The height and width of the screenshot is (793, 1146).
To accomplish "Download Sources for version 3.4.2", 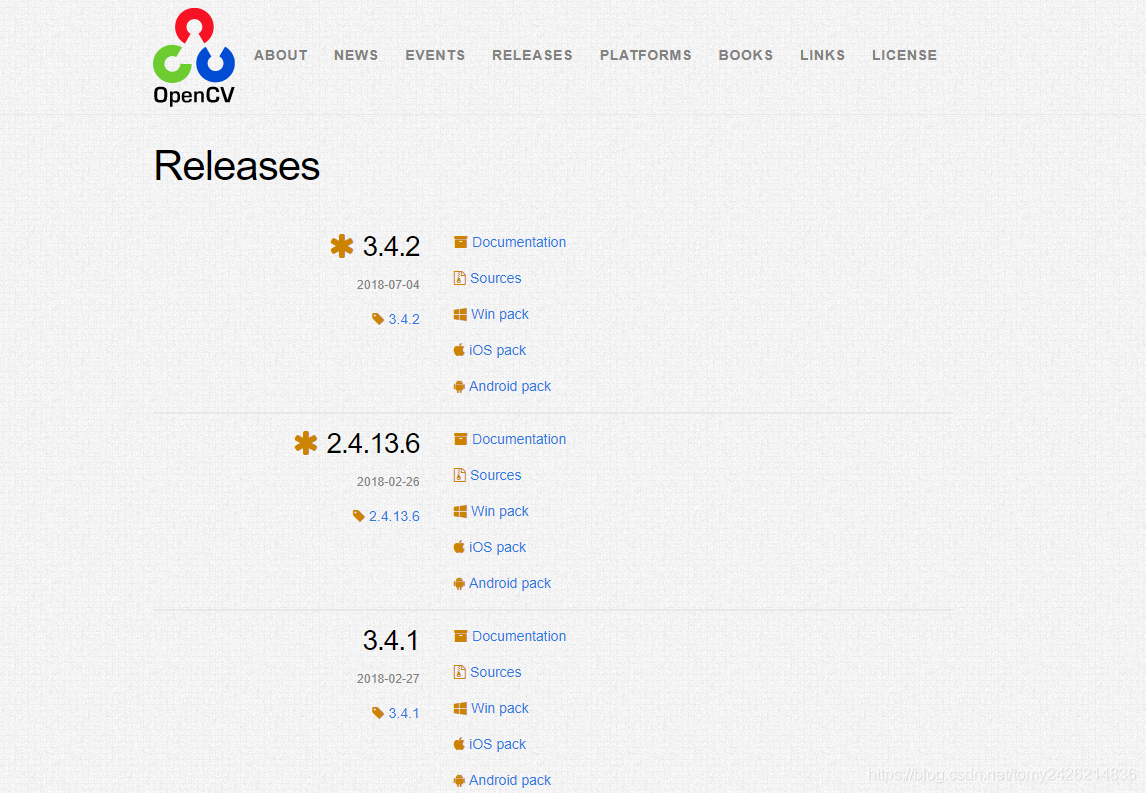I will click(496, 278).
